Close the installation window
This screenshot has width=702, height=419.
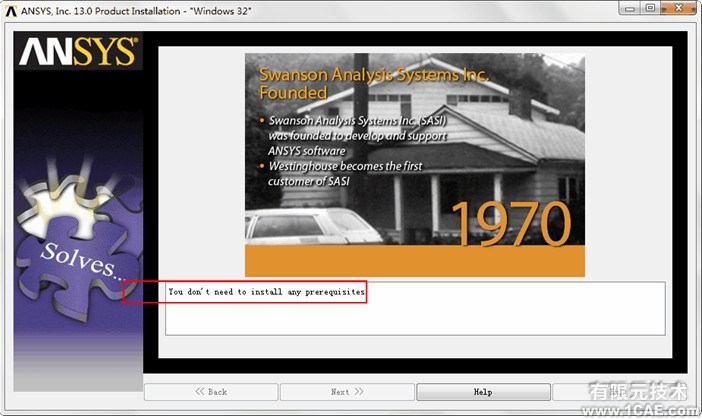point(679,9)
